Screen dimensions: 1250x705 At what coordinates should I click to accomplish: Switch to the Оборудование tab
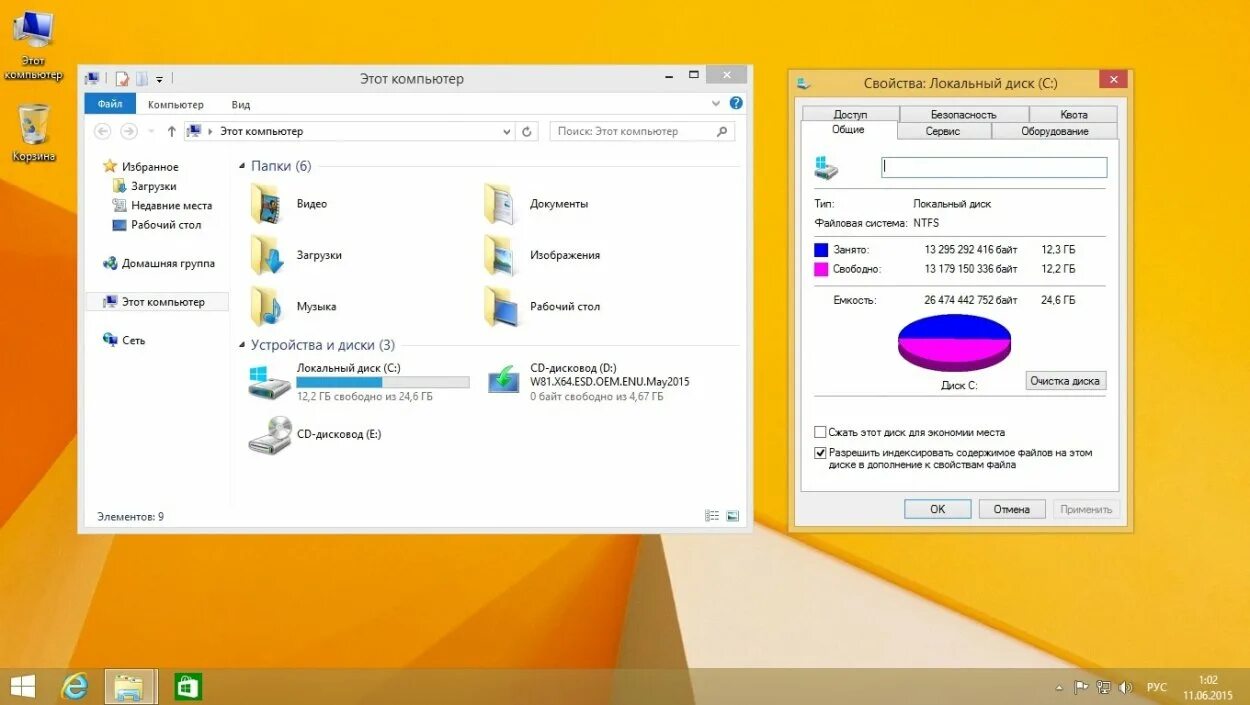coord(1055,131)
